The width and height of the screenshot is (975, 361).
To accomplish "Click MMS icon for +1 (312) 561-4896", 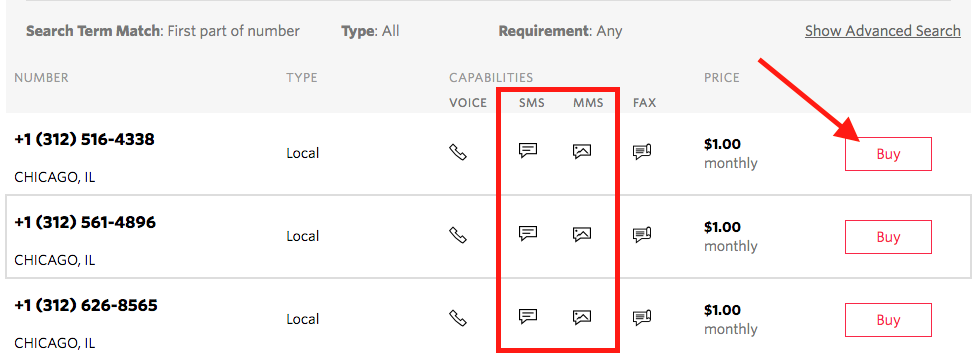I will coord(582,234).
